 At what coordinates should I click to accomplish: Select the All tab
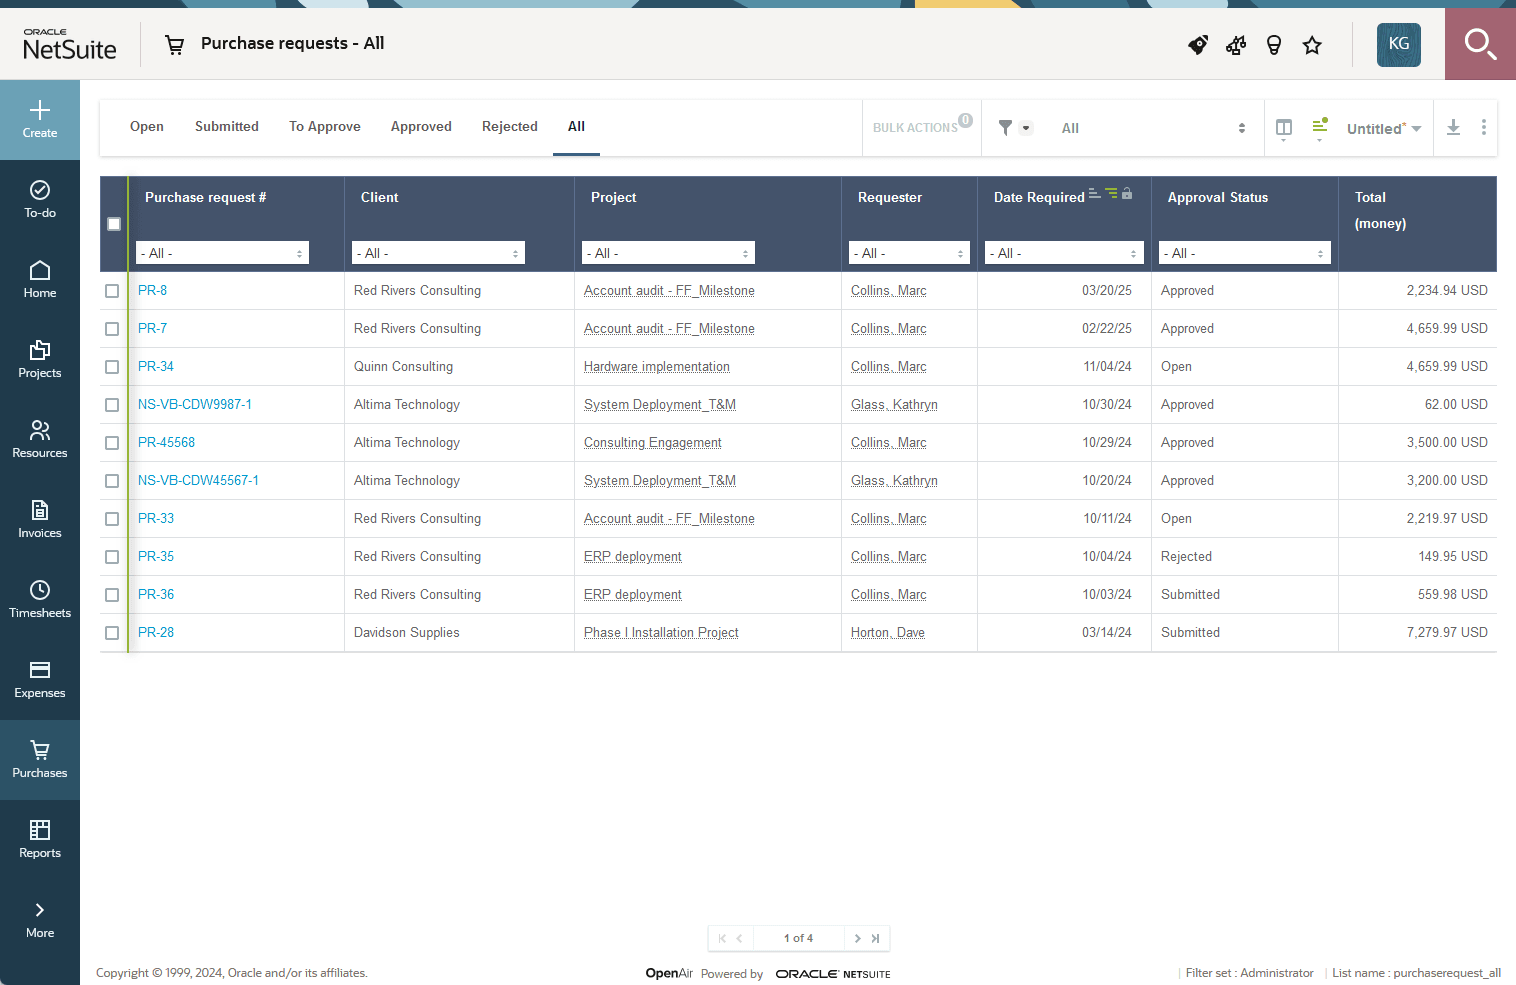point(576,127)
